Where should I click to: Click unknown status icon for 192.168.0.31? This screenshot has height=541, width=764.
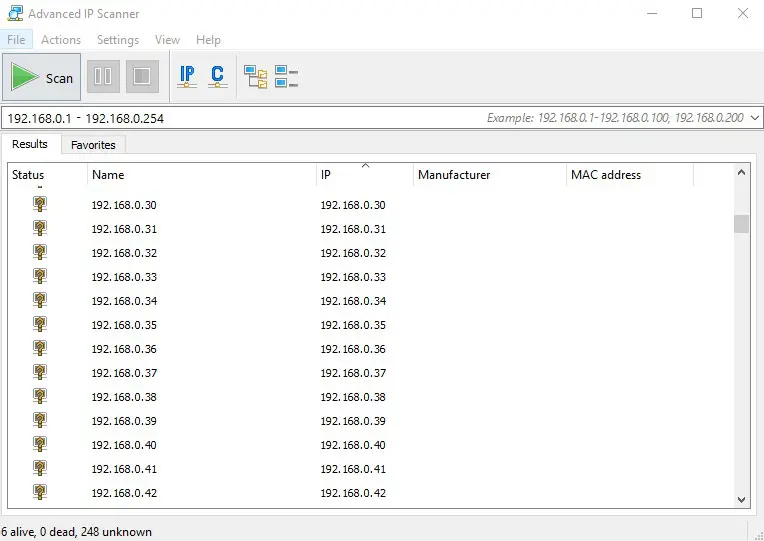(40, 228)
